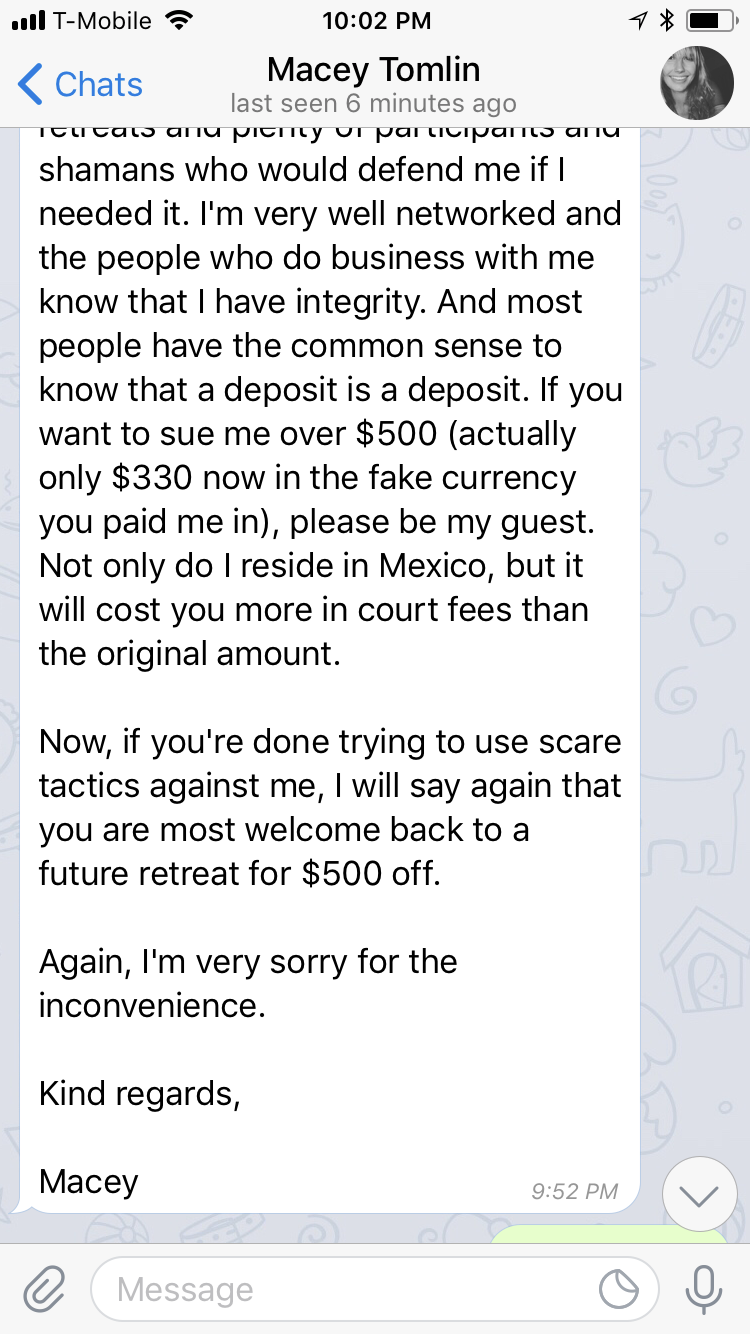Tap the 10:02 PM status bar clock

(377, 20)
